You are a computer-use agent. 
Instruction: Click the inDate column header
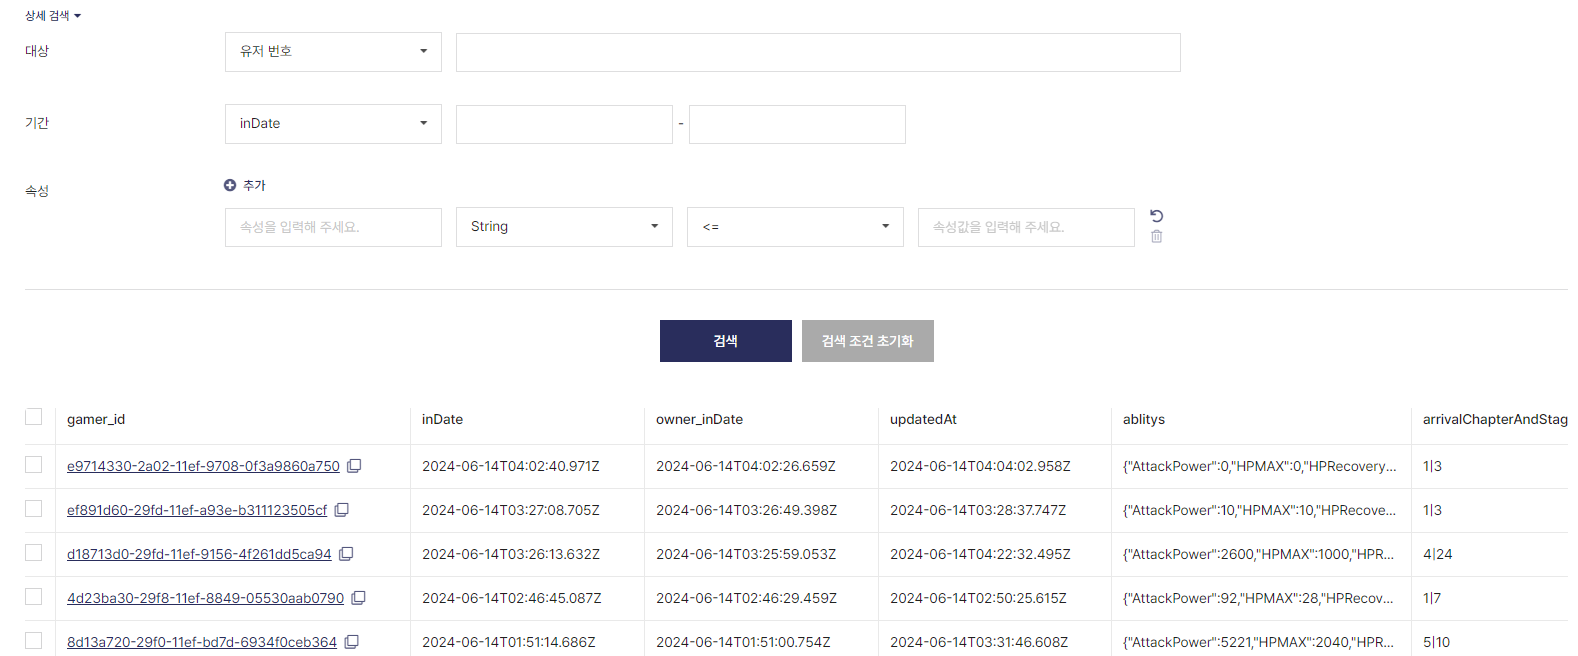point(442,419)
